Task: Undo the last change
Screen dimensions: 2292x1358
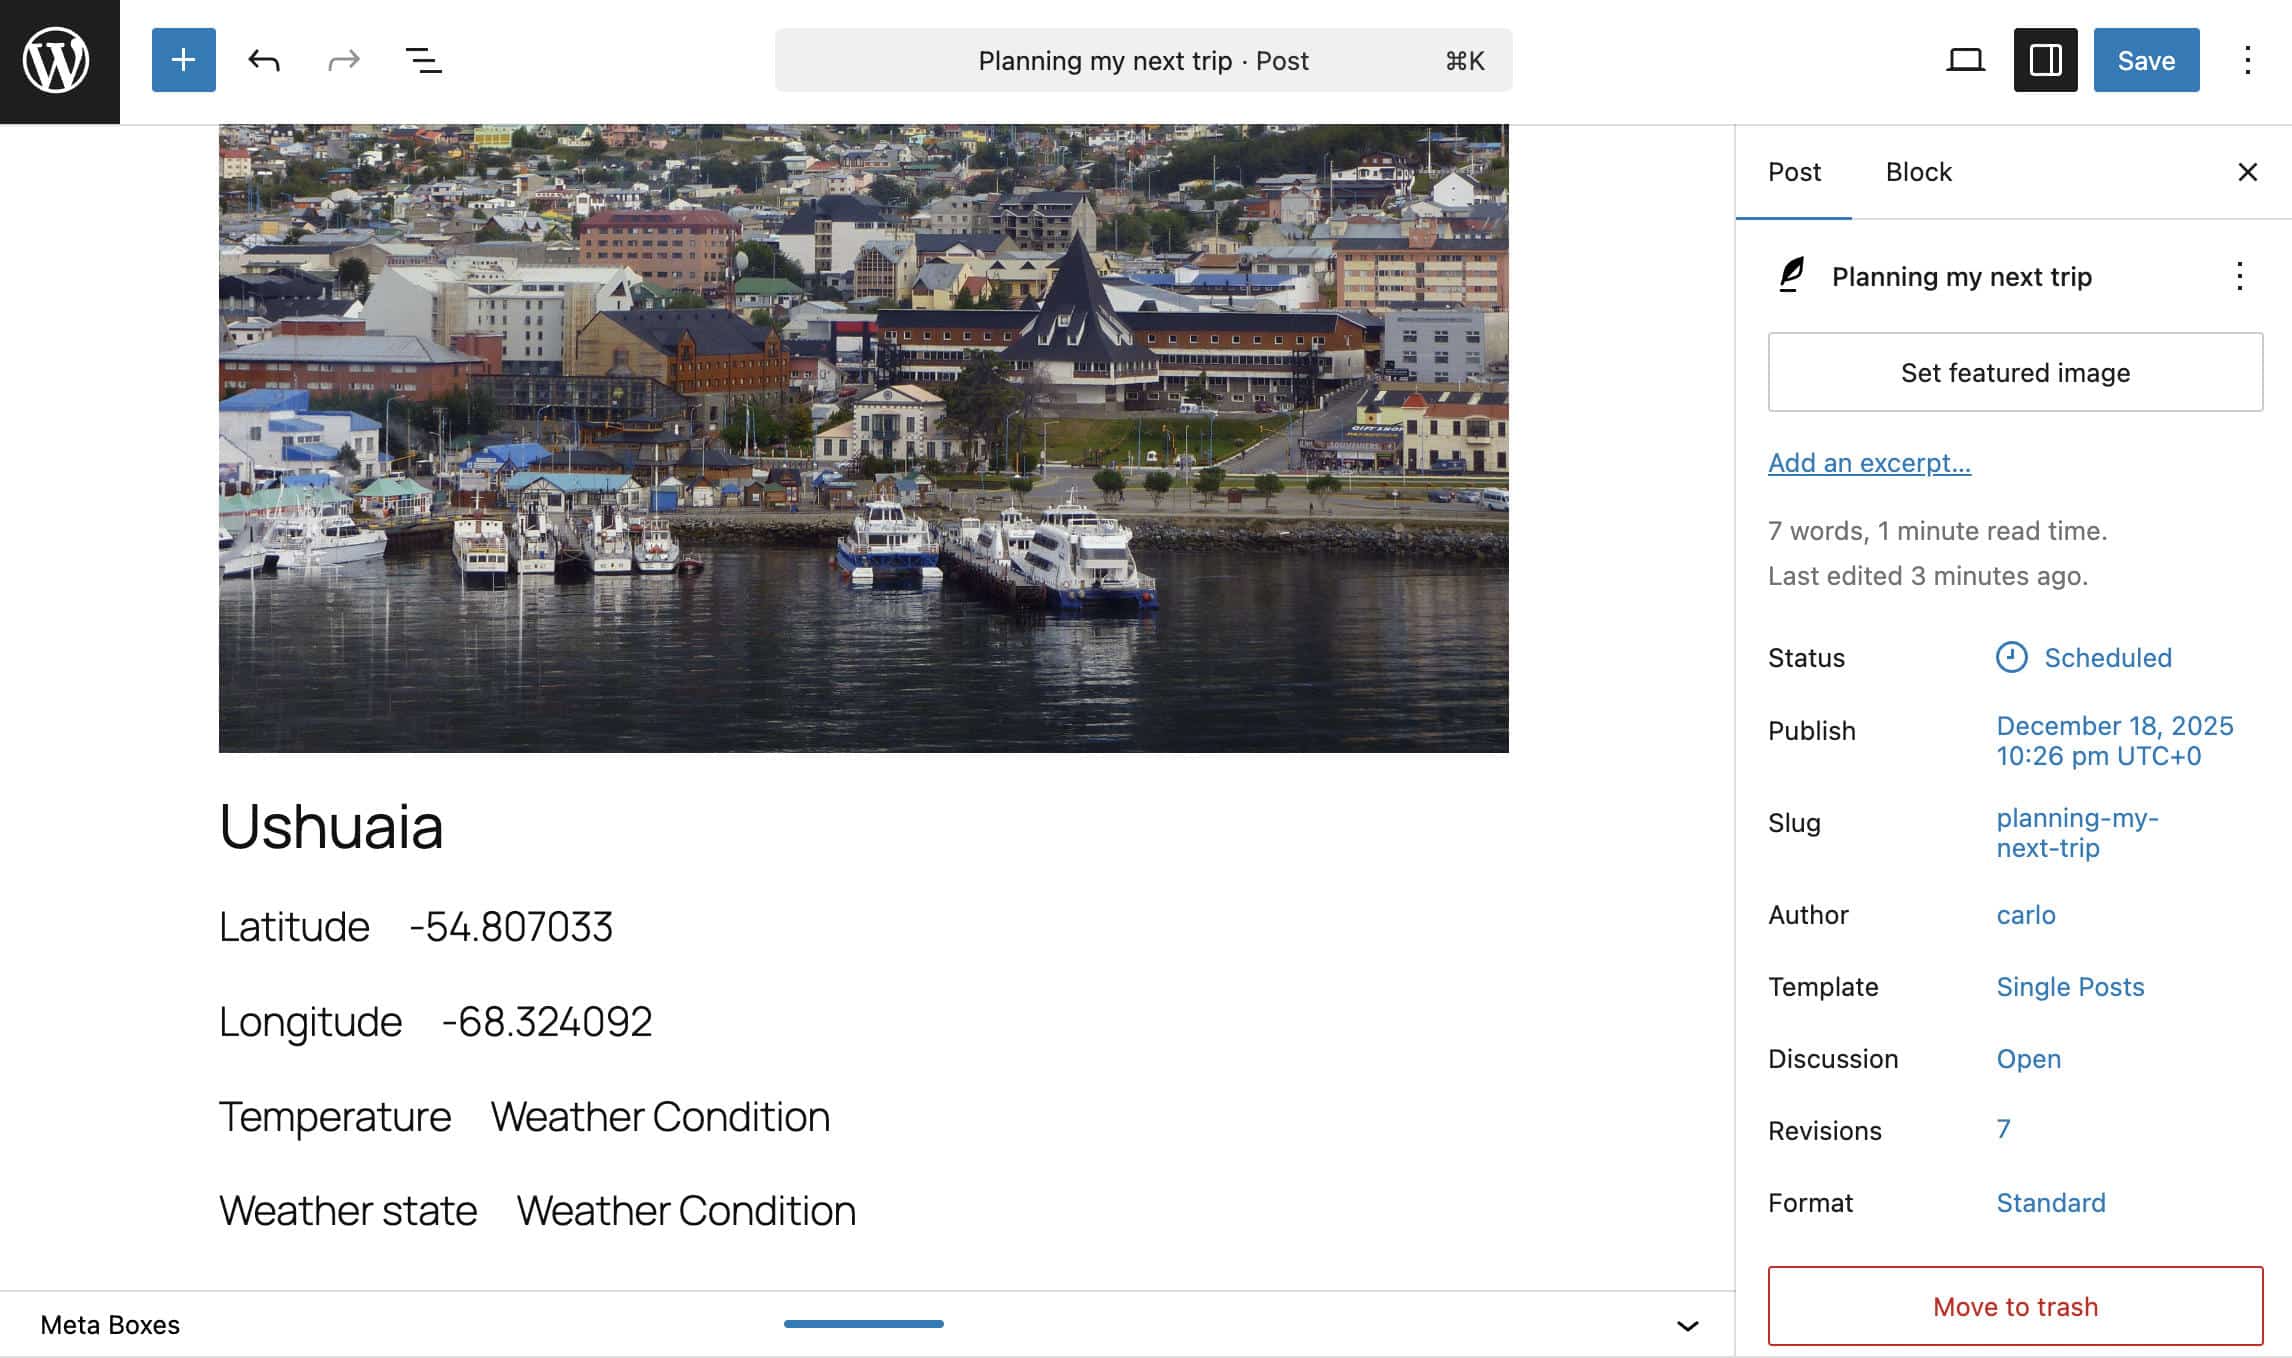Action: point(264,61)
